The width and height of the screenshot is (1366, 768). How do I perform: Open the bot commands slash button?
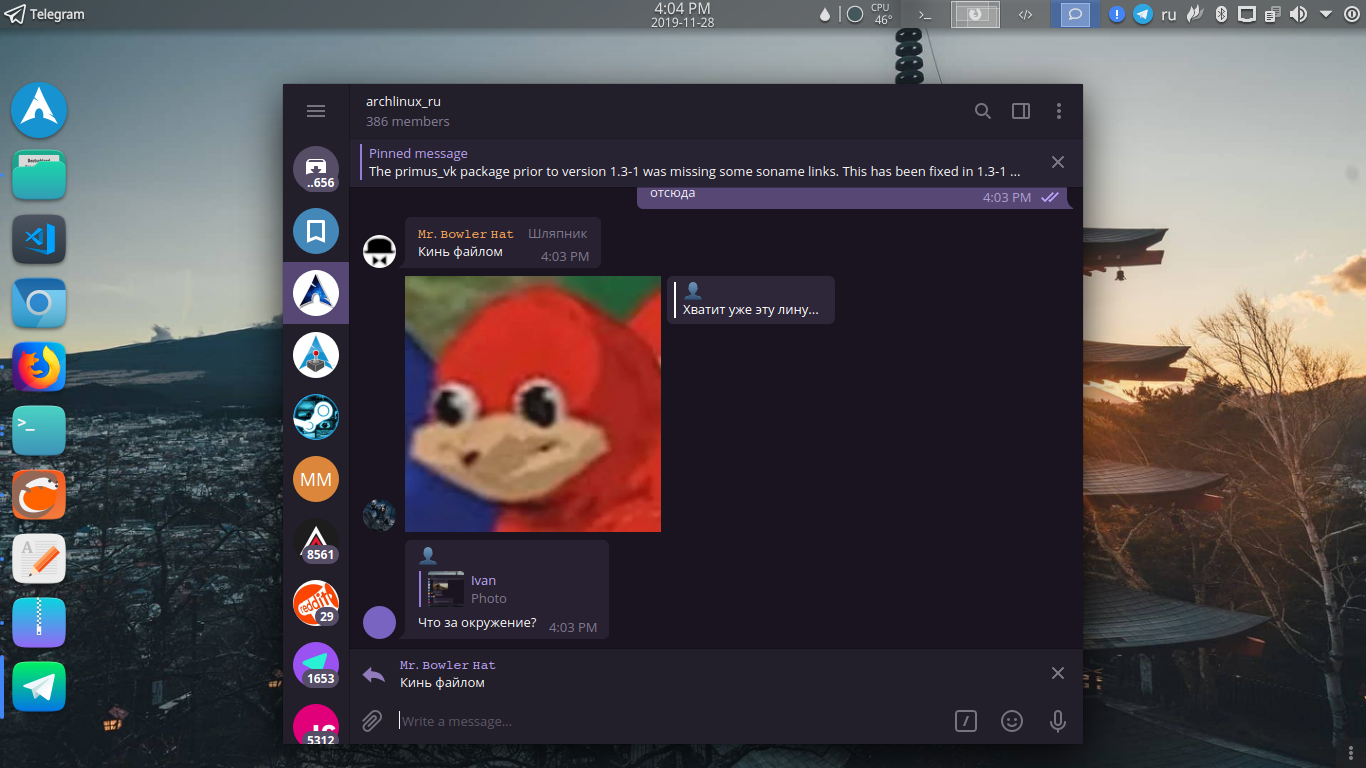(966, 721)
